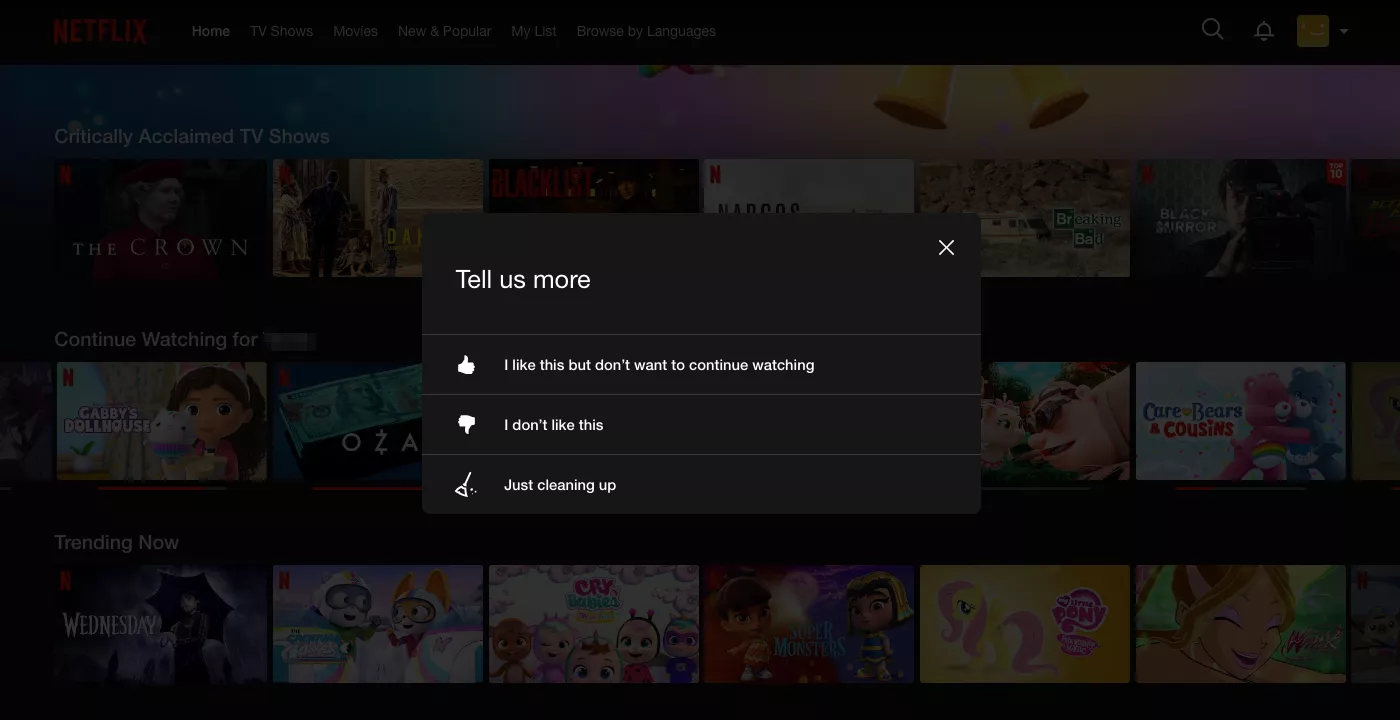Close the Tell us more dialog
This screenshot has height=720, width=1400.
(946, 247)
